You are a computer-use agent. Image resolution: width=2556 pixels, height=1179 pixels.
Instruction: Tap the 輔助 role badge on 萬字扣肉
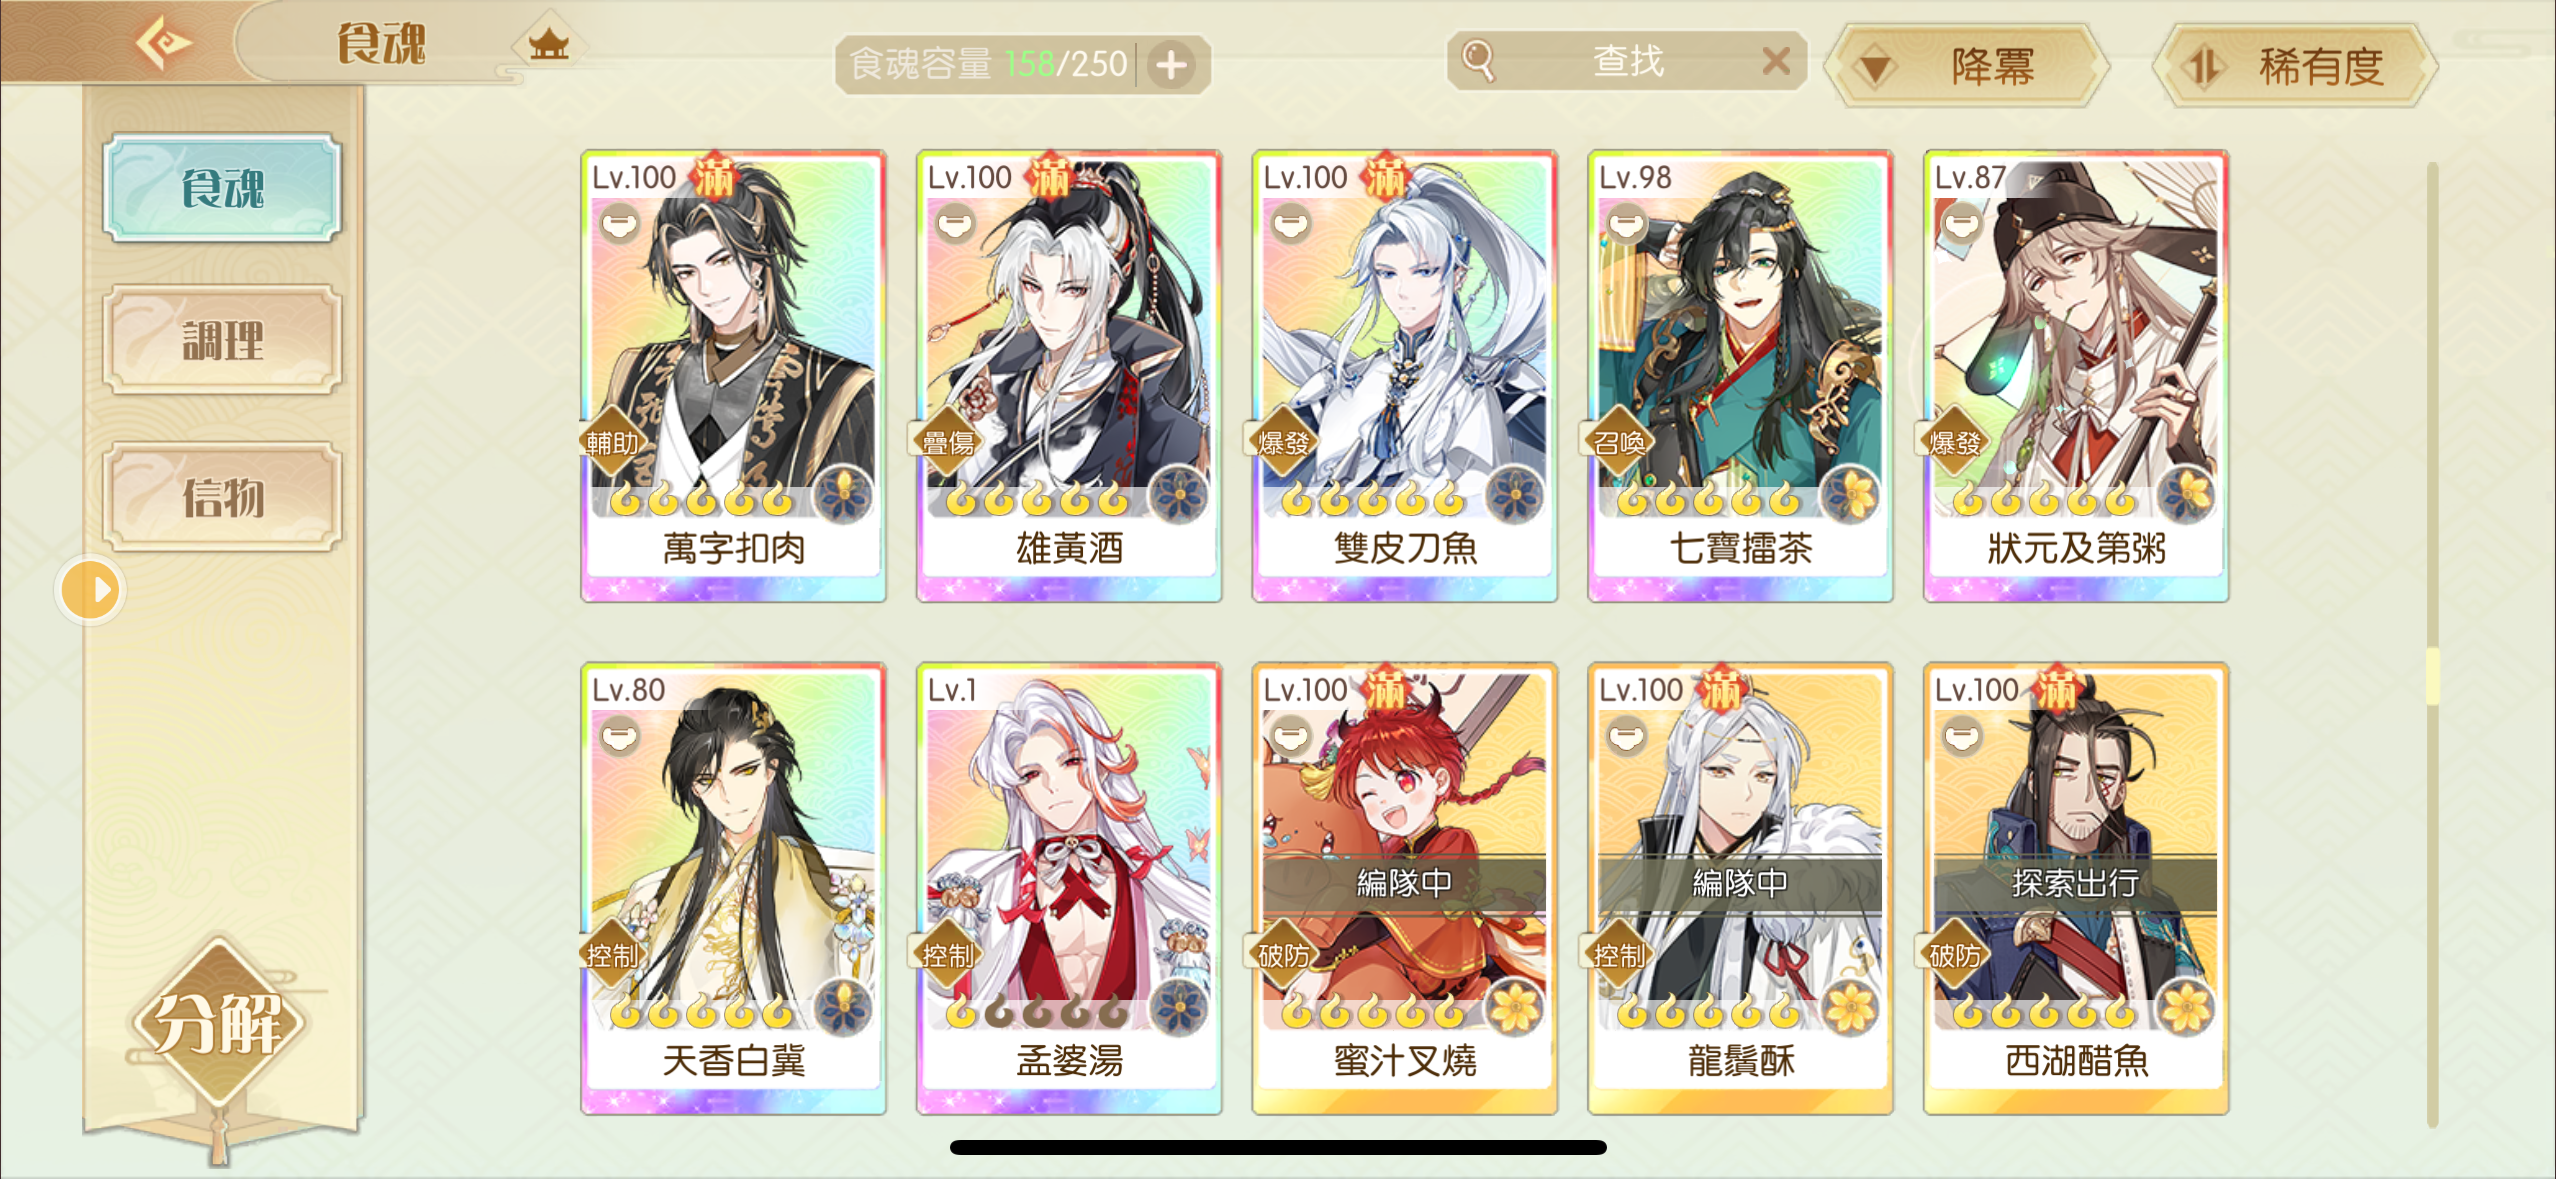[x=611, y=441]
